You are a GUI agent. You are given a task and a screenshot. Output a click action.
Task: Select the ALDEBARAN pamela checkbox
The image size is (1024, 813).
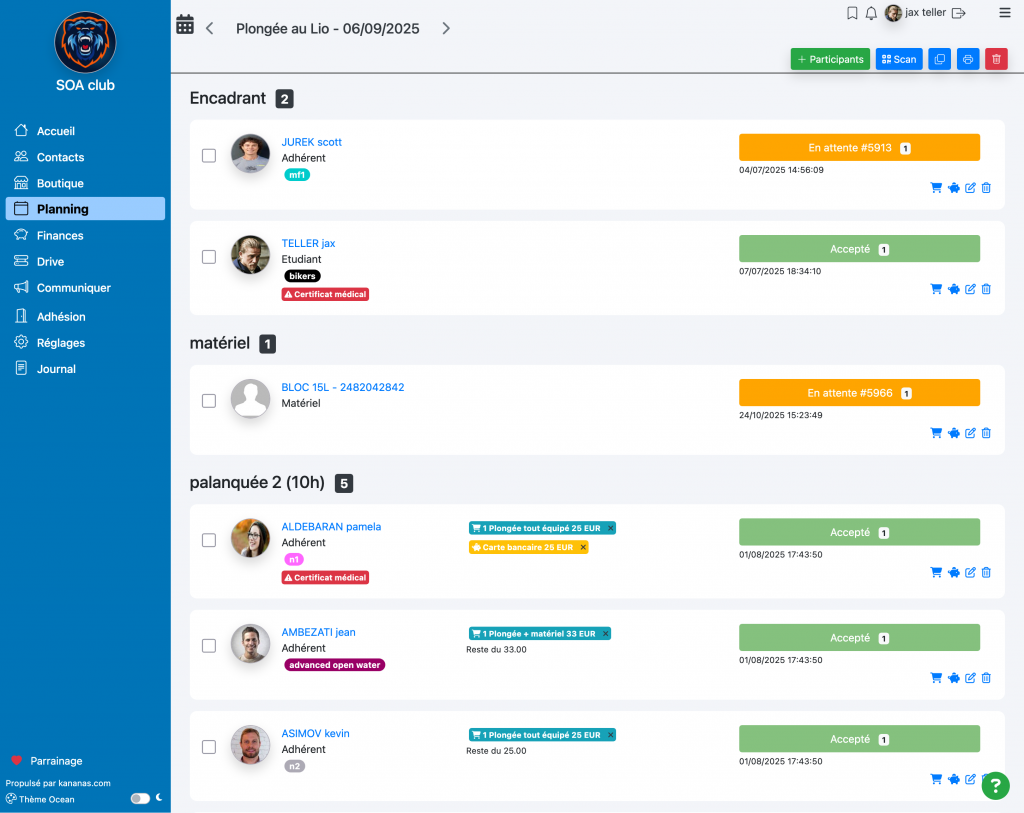point(209,540)
